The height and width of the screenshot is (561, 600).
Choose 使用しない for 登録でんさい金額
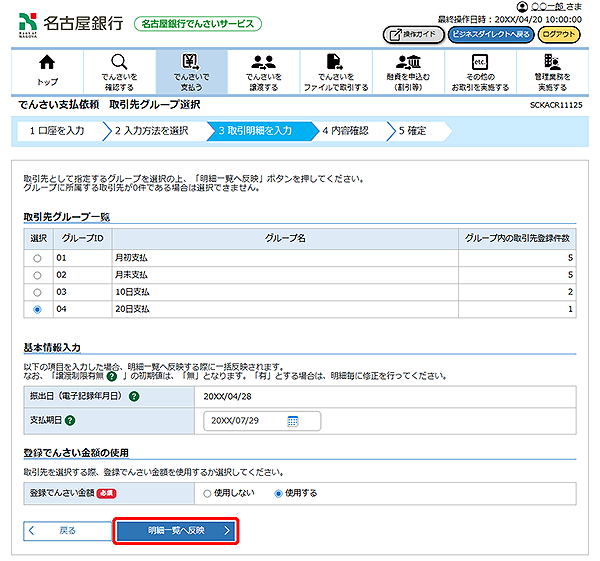click(x=207, y=493)
